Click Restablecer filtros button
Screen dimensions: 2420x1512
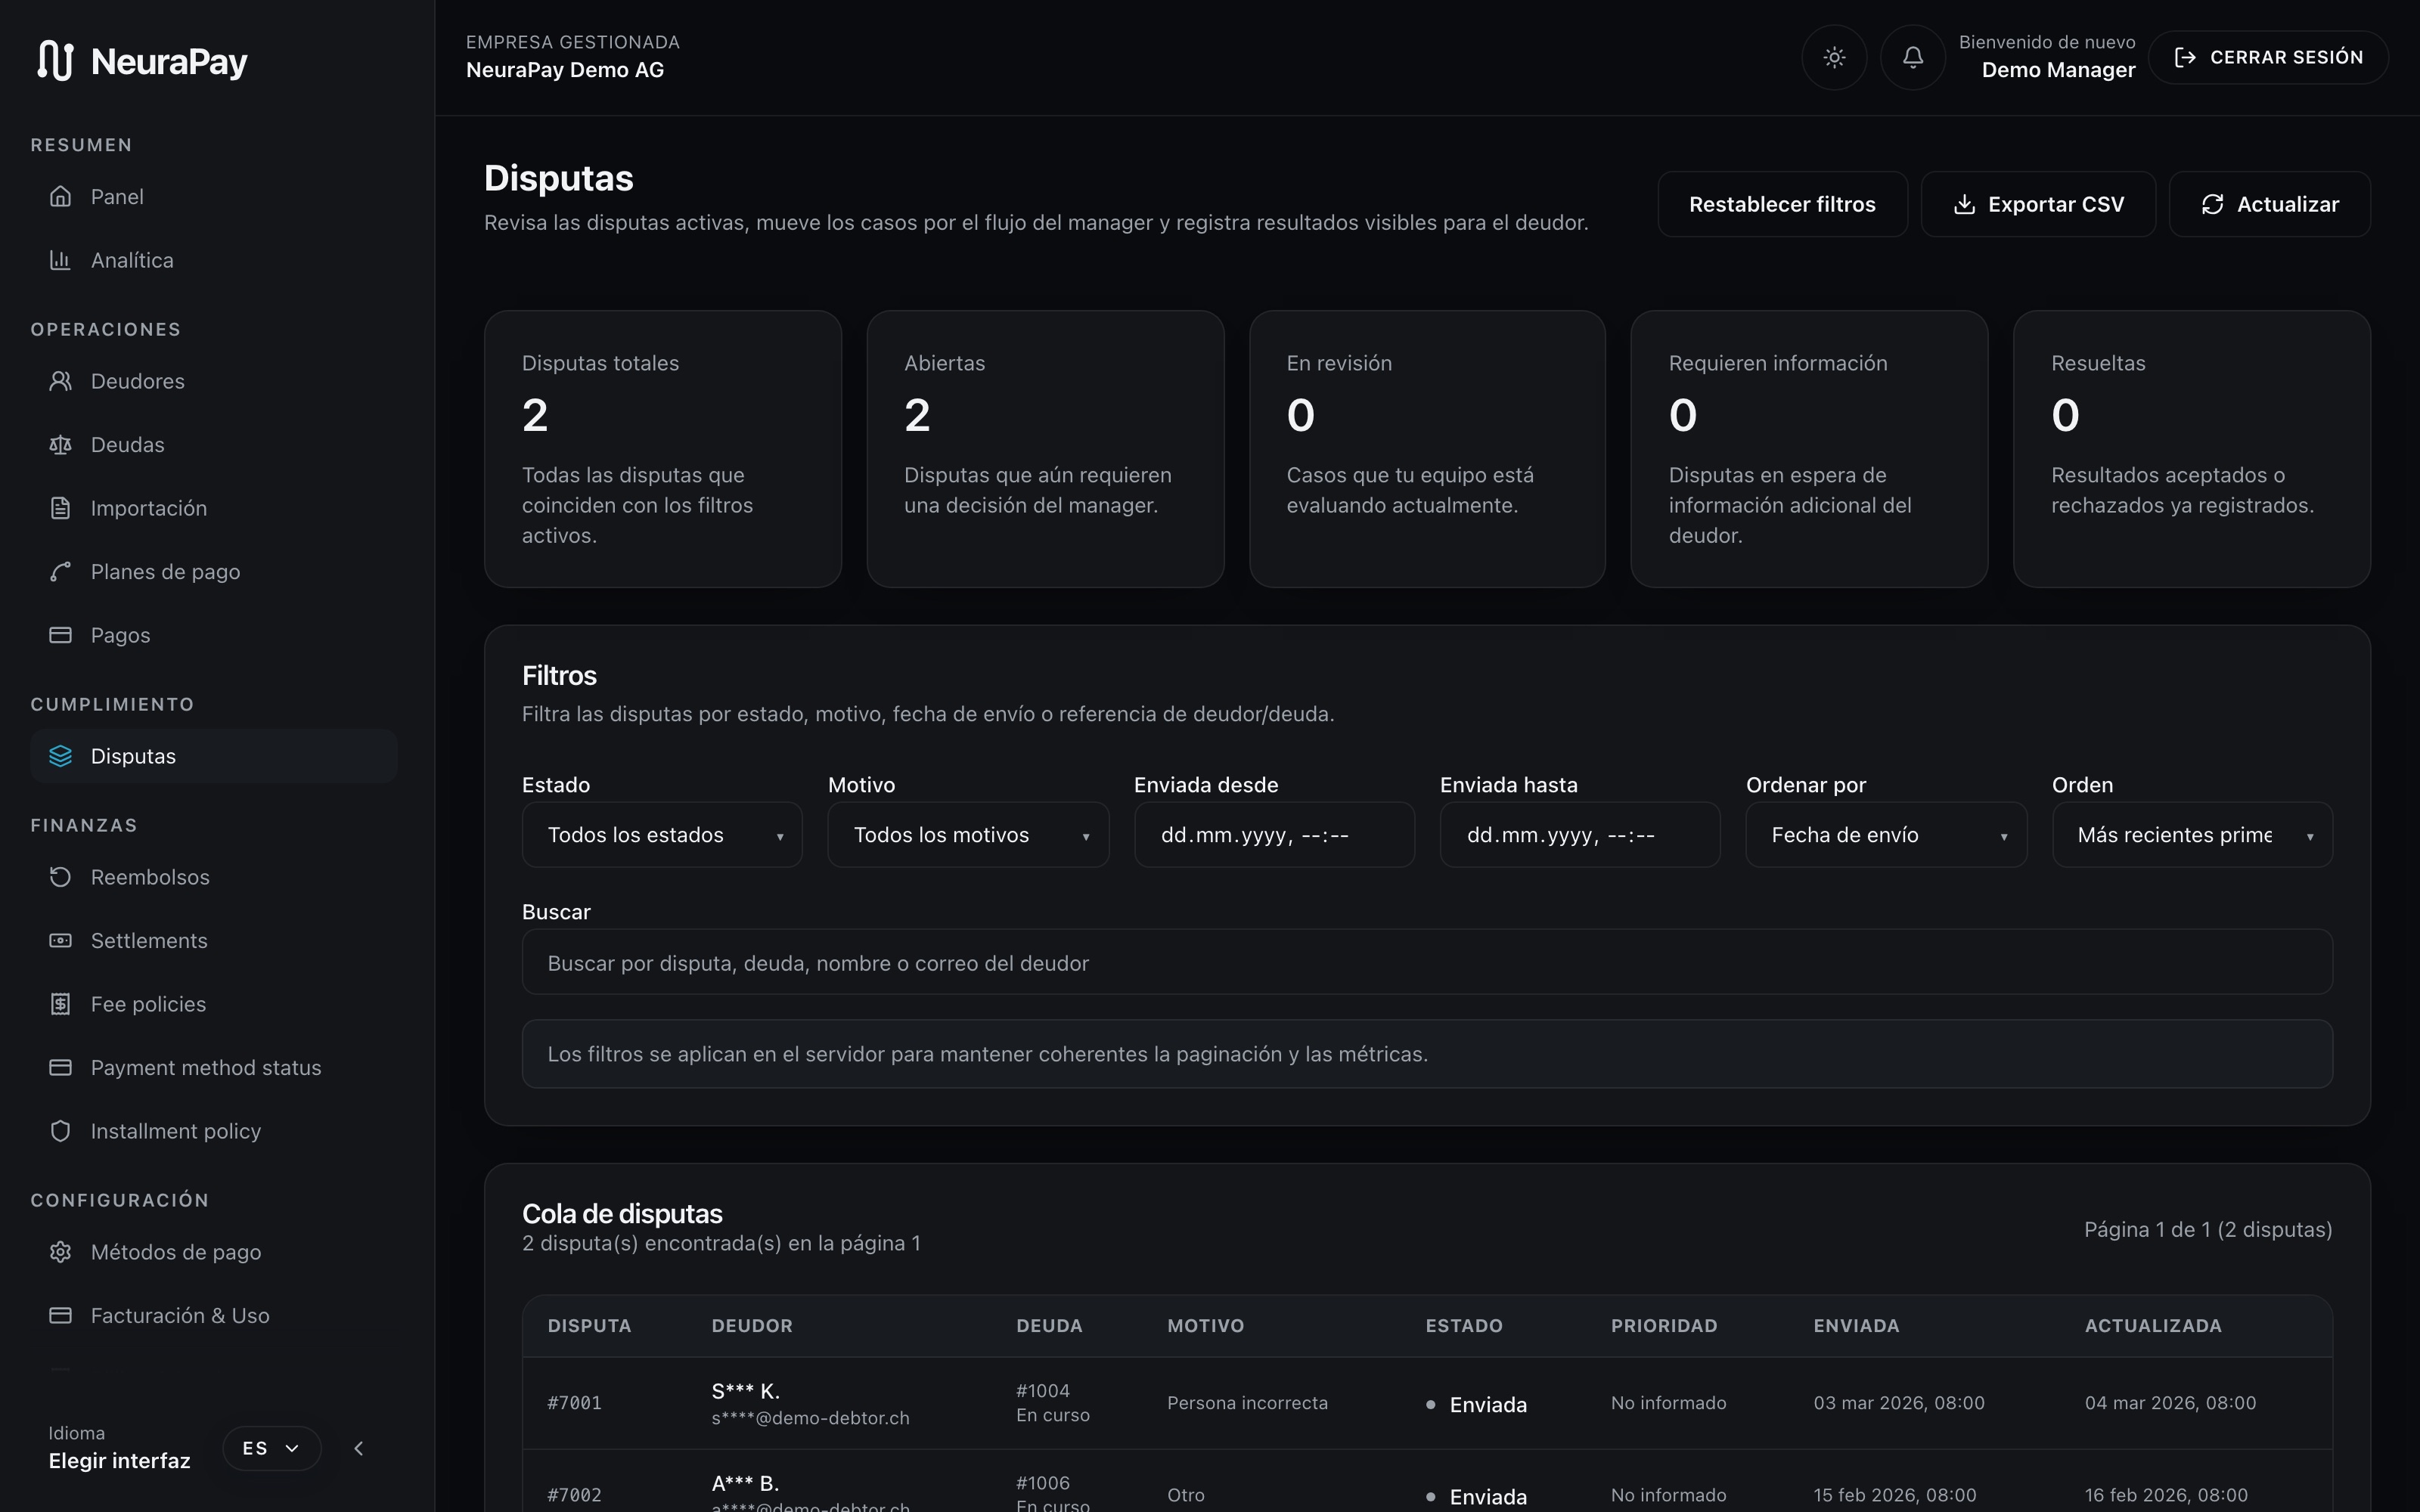point(1782,204)
